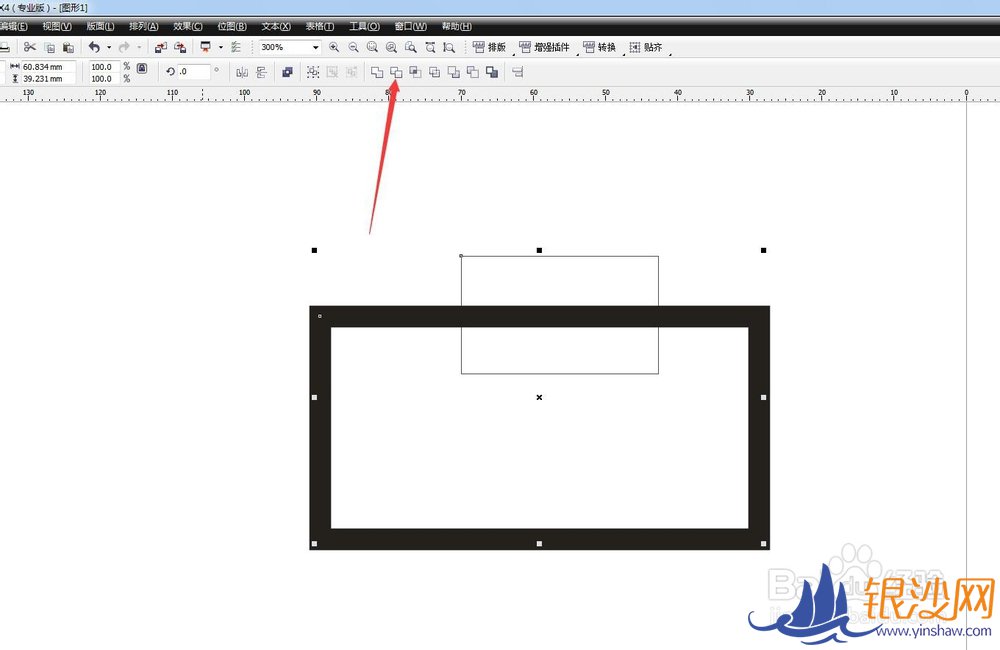Click the Zoom In magnifier icon
Viewport: 1000px width, 650px height.
(x=335, y=47)
